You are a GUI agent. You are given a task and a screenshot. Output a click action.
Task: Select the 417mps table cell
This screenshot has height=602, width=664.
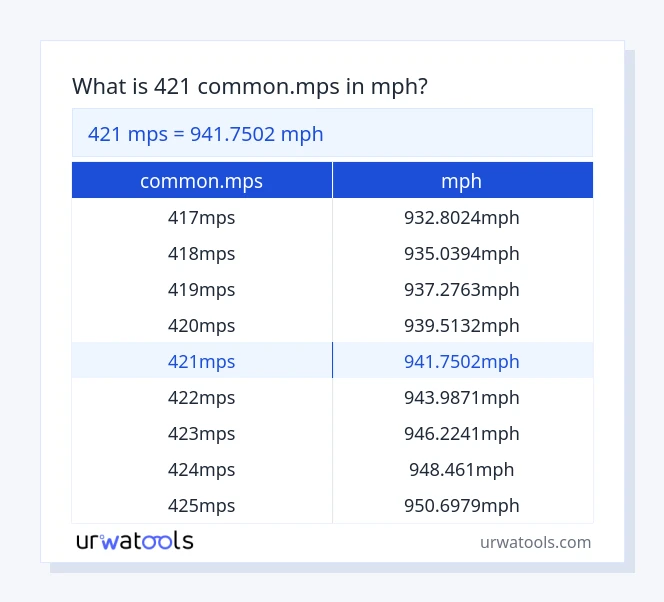(x=201, y=217)
